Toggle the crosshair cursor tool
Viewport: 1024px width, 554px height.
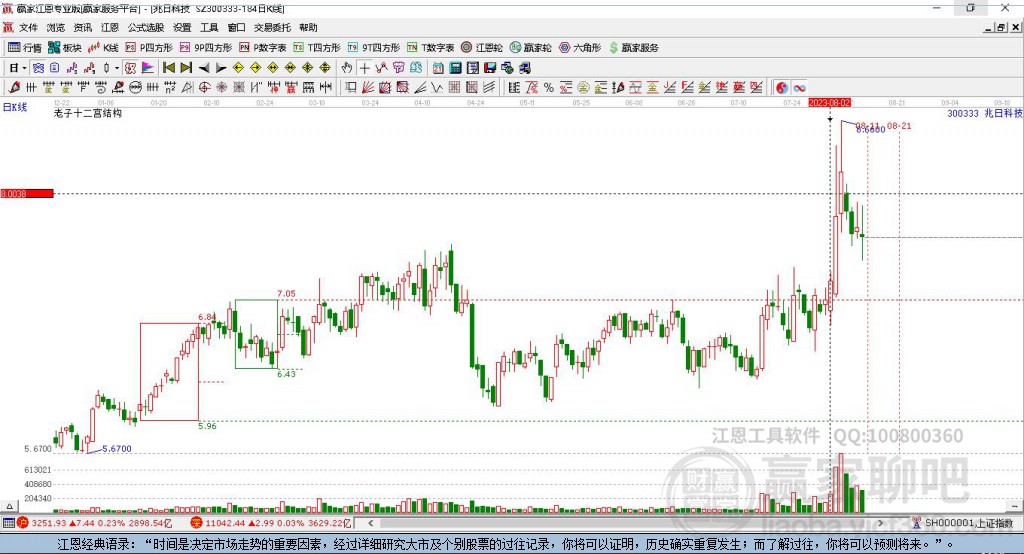point(364,68)
